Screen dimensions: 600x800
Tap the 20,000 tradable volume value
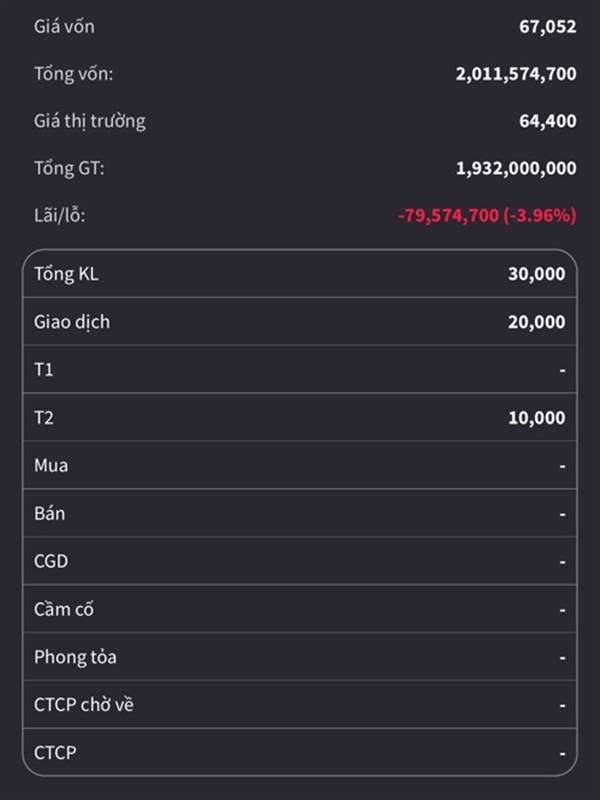pyautogui.click(x=536, y=322)
